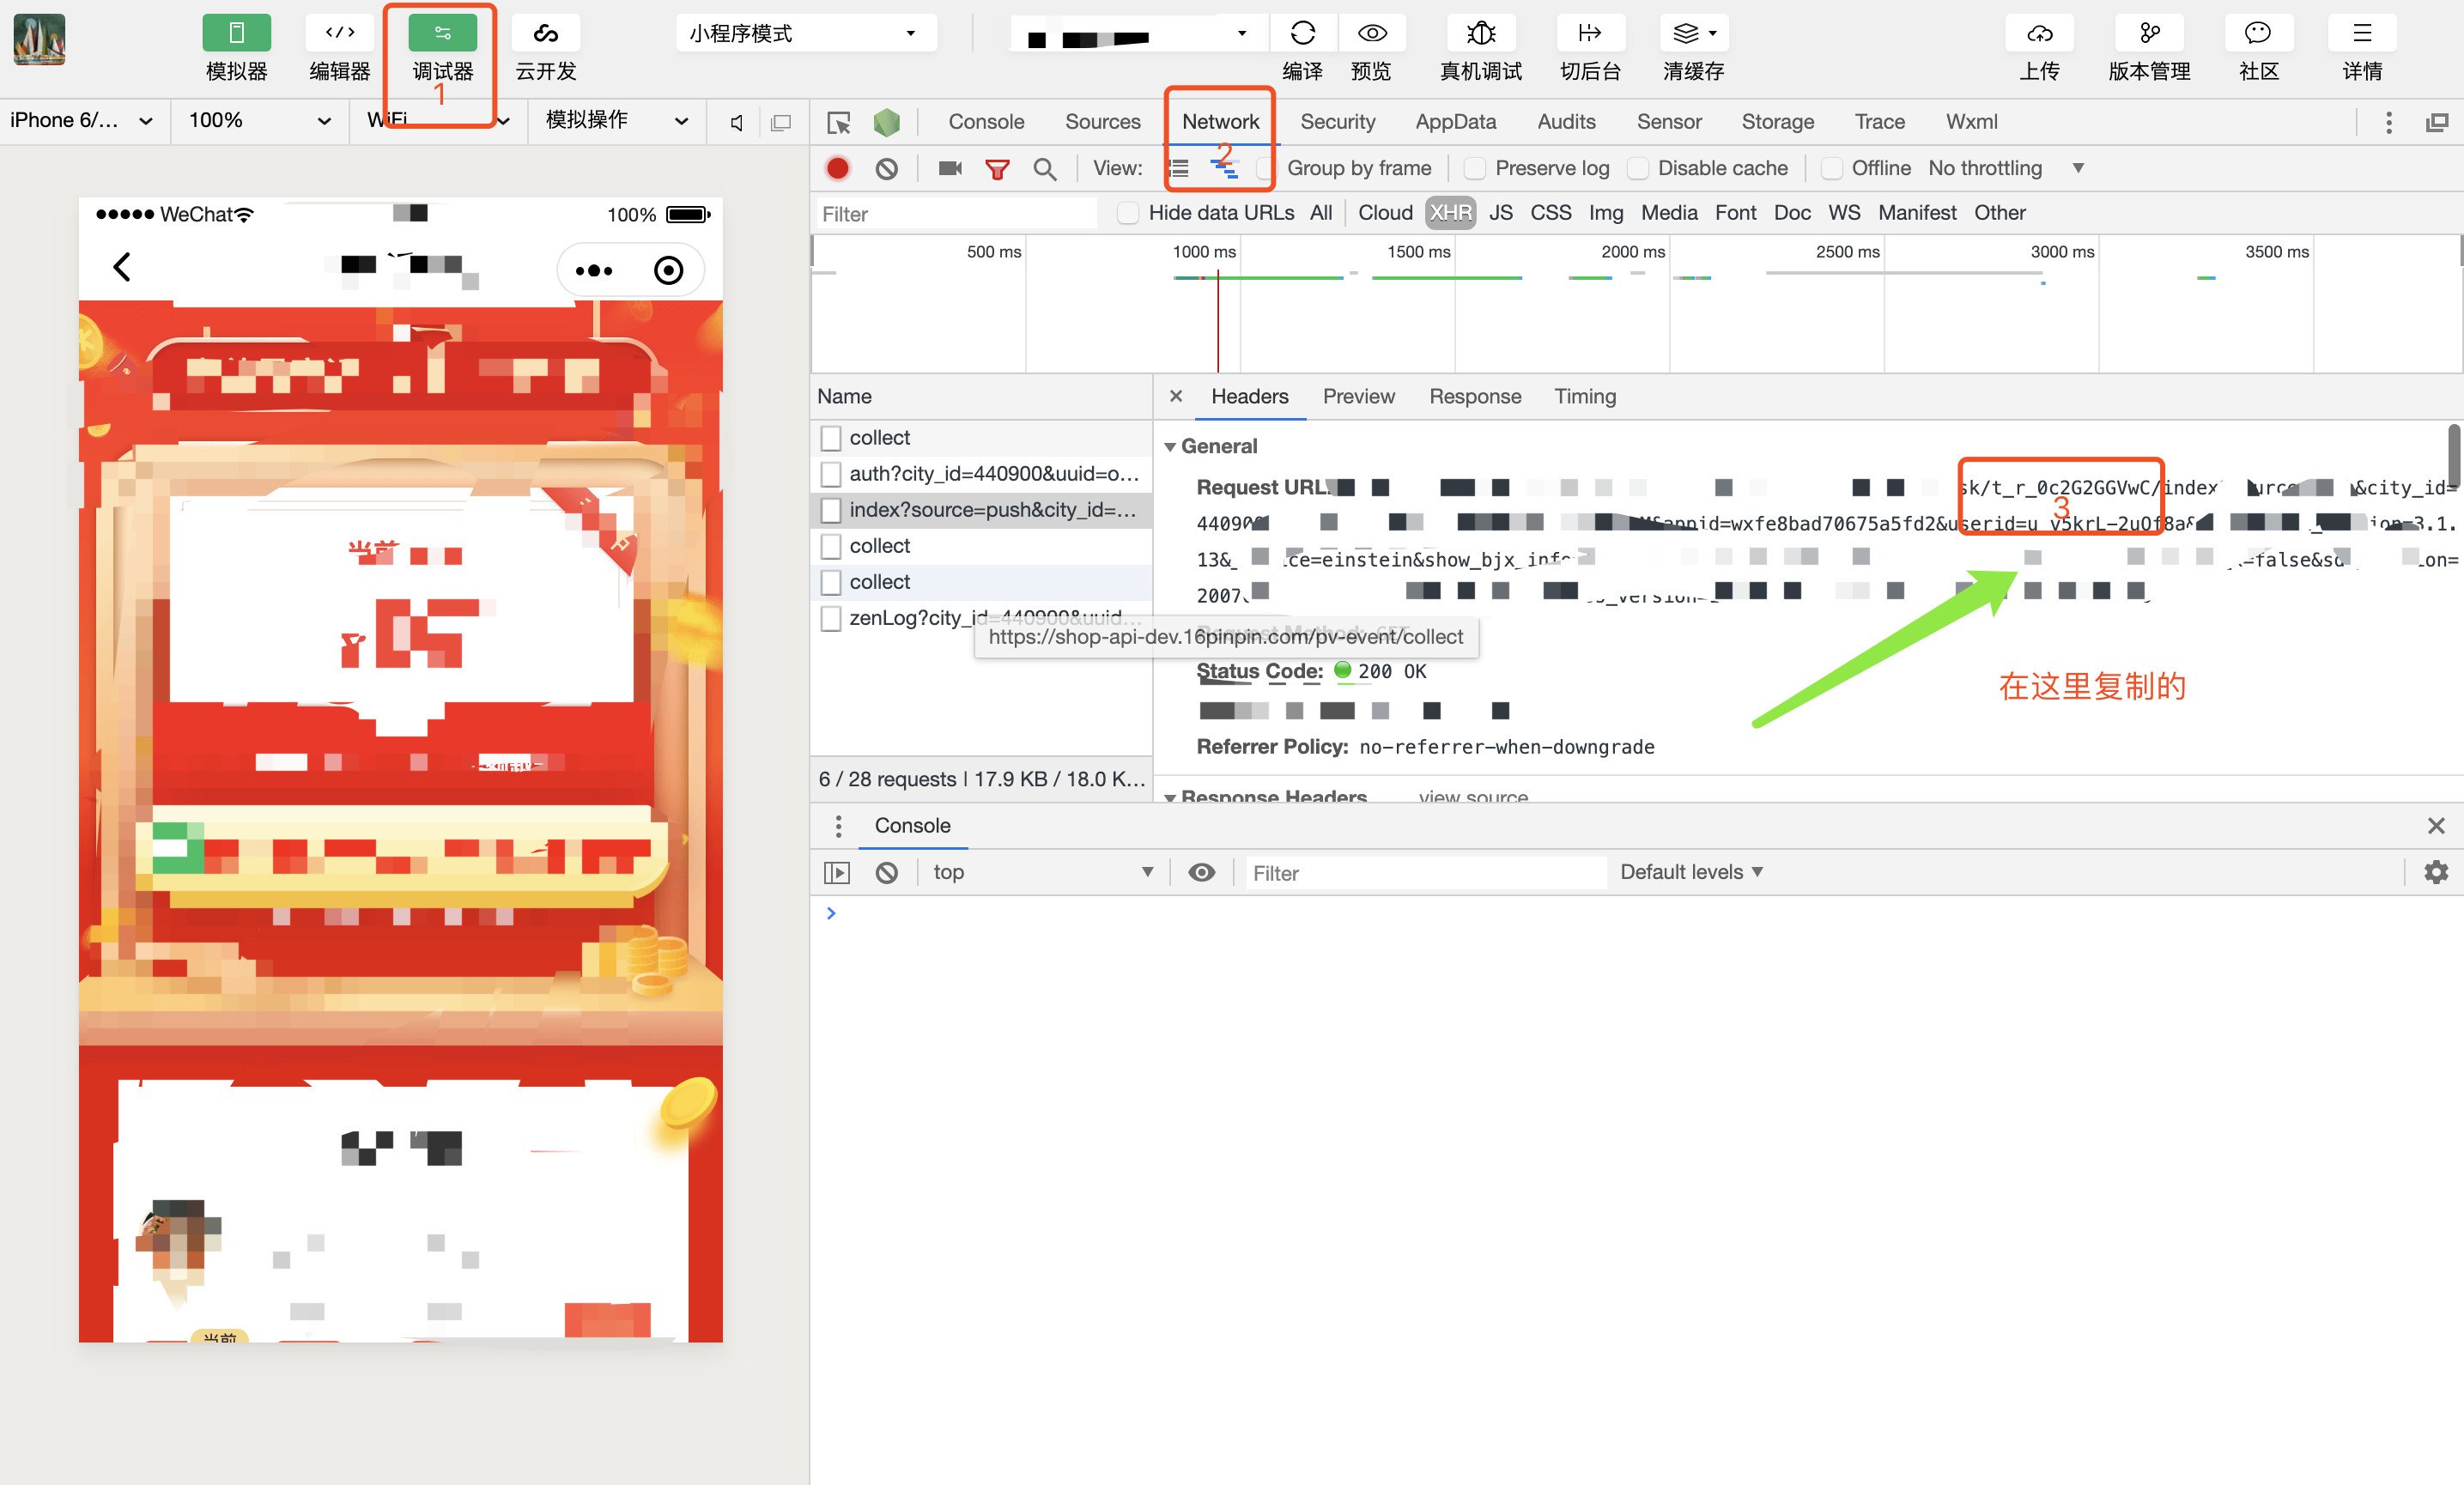2464x1485 pixels.
Task: Switch to the Sources tab
Action: (x=1102, y=122)
